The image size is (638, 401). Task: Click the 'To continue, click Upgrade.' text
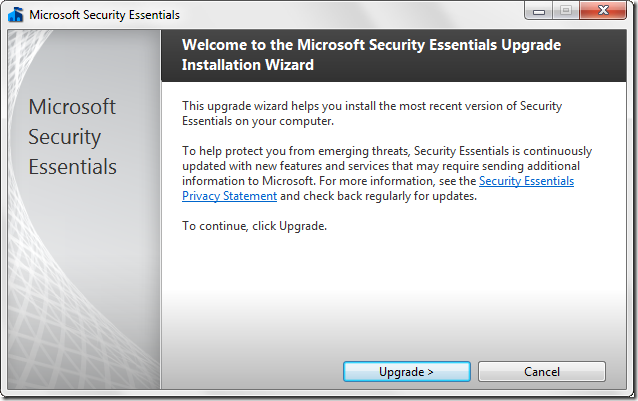254,226
